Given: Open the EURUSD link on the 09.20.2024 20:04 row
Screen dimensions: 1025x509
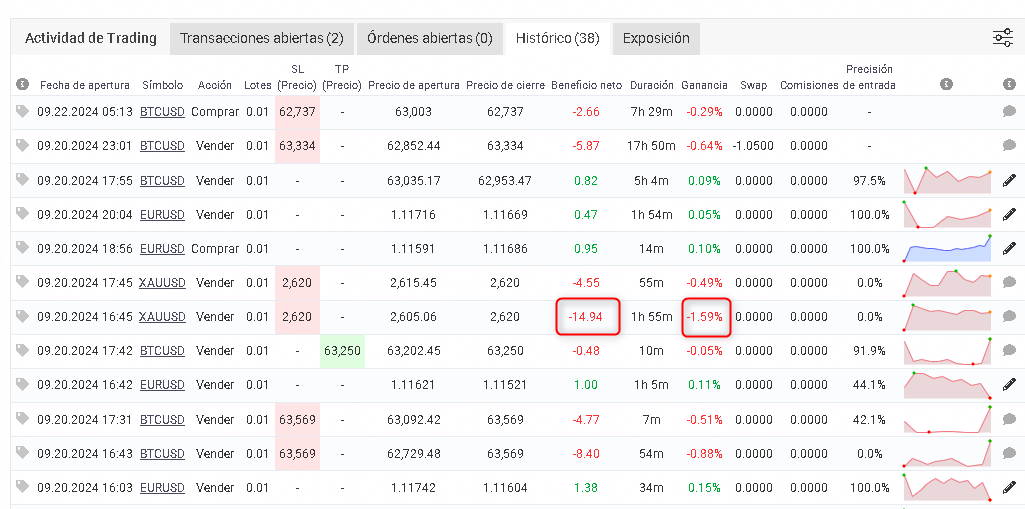Looking at the screenshot, I should pos(162,214).
